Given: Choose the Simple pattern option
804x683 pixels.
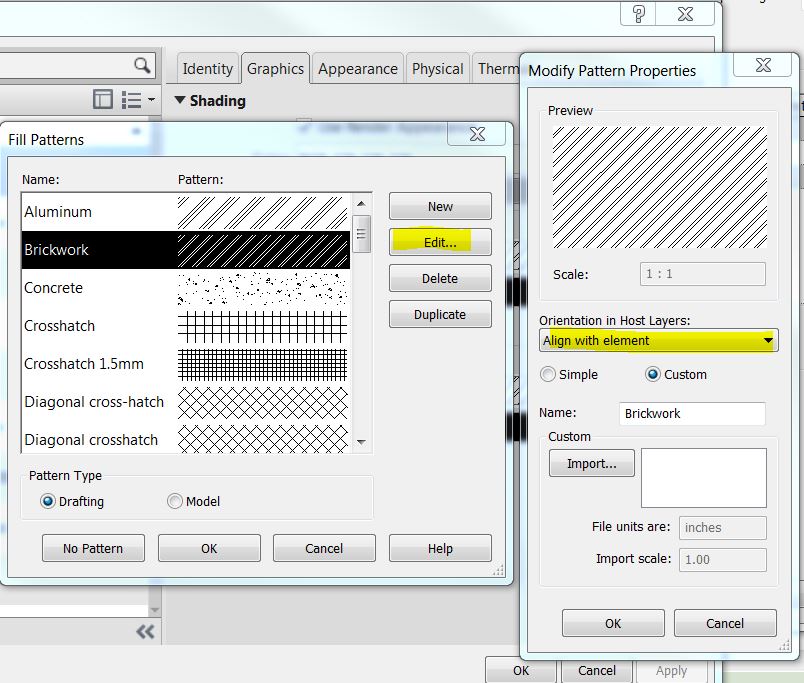Looking at the screenshot, I should 548,374.
